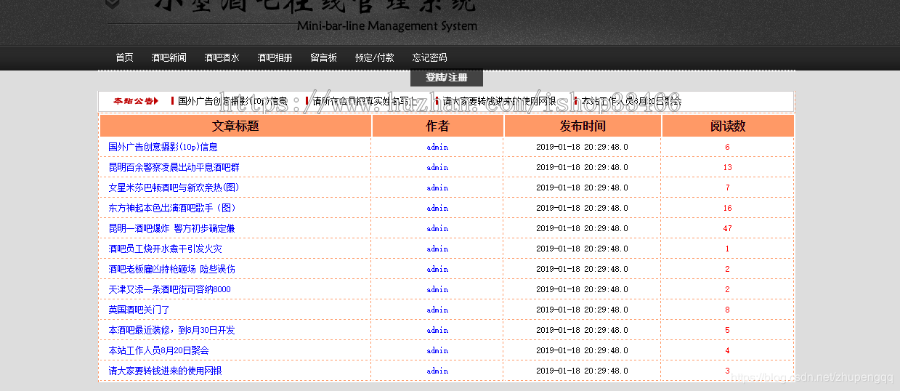
Task: Open the 酒吧相册 menu item
Action: point(274,58)
